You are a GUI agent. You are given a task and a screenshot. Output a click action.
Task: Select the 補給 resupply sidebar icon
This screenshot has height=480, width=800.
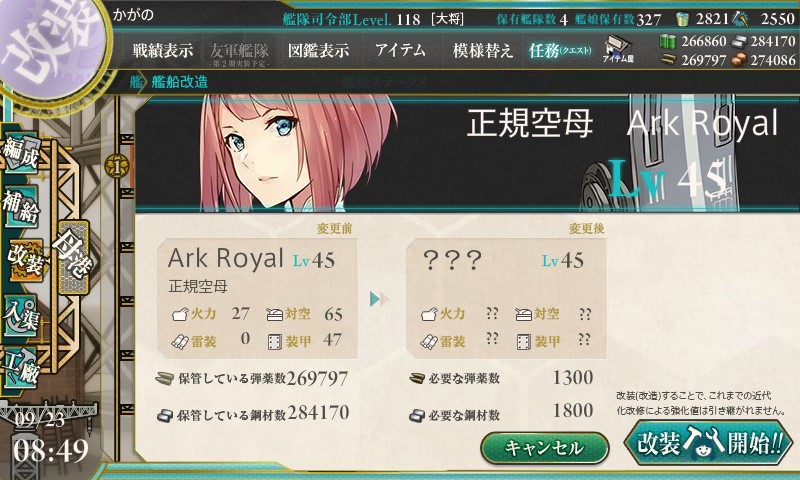(21, 206)
